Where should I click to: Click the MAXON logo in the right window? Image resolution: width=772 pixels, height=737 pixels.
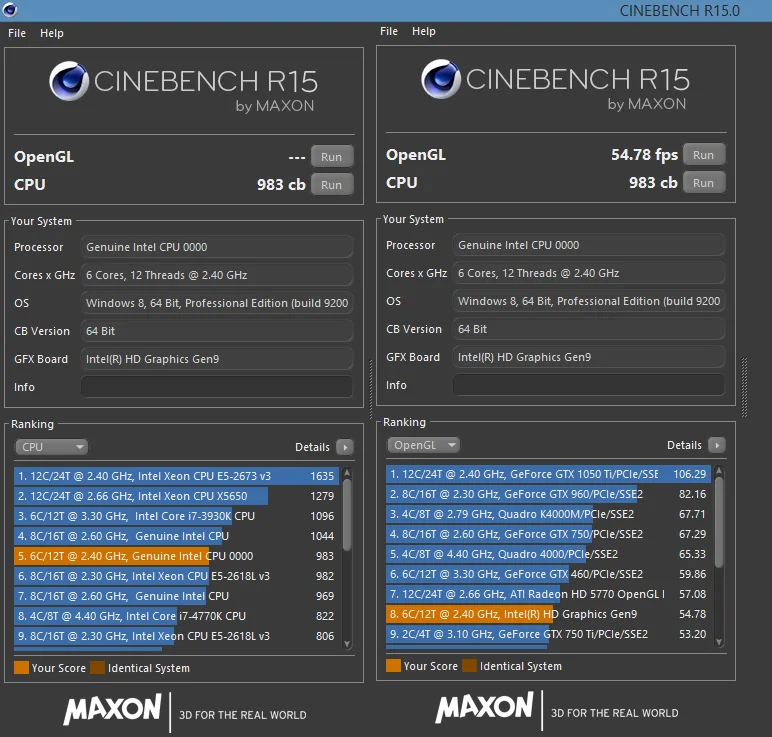pos(484,707)
